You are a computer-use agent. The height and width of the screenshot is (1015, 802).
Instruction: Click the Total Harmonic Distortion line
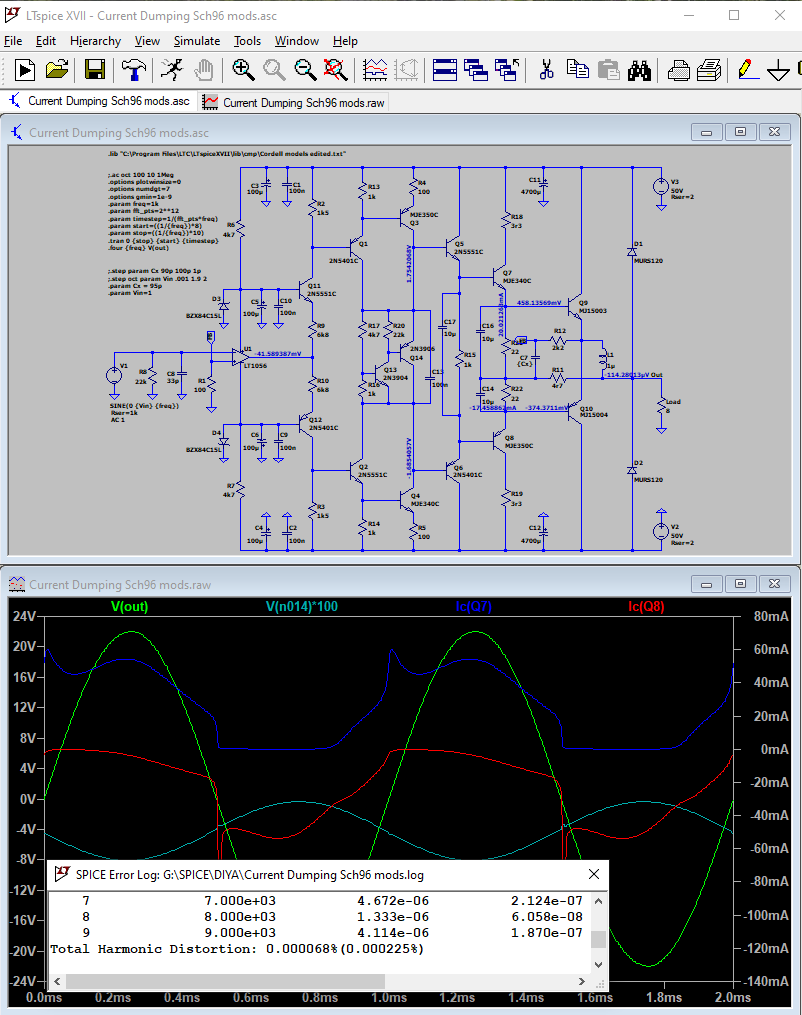pyautogui.click(x=237, y=949)
